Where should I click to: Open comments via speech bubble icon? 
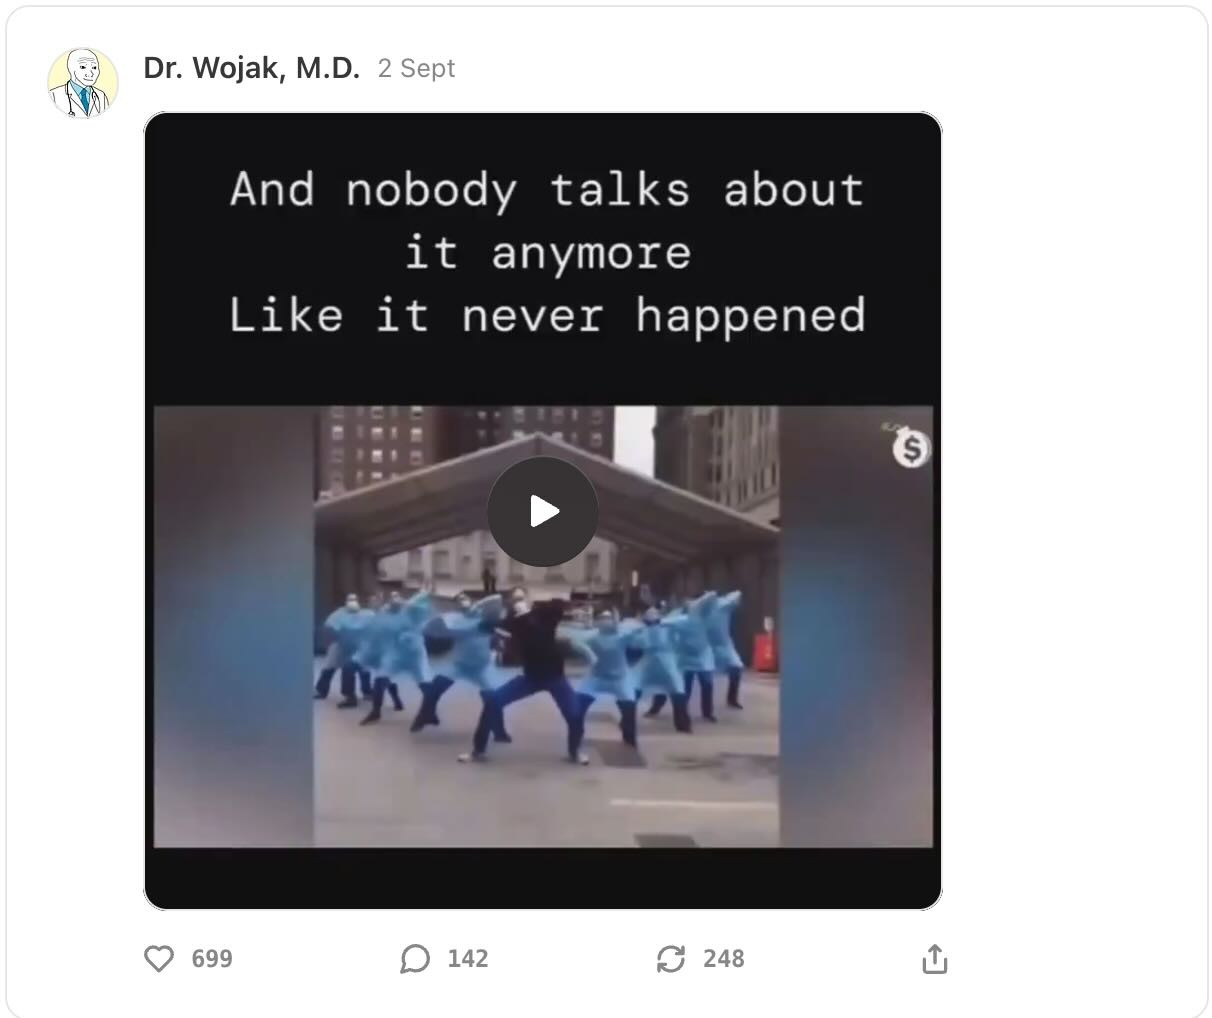pyautogui.click(x=415, y=959)
